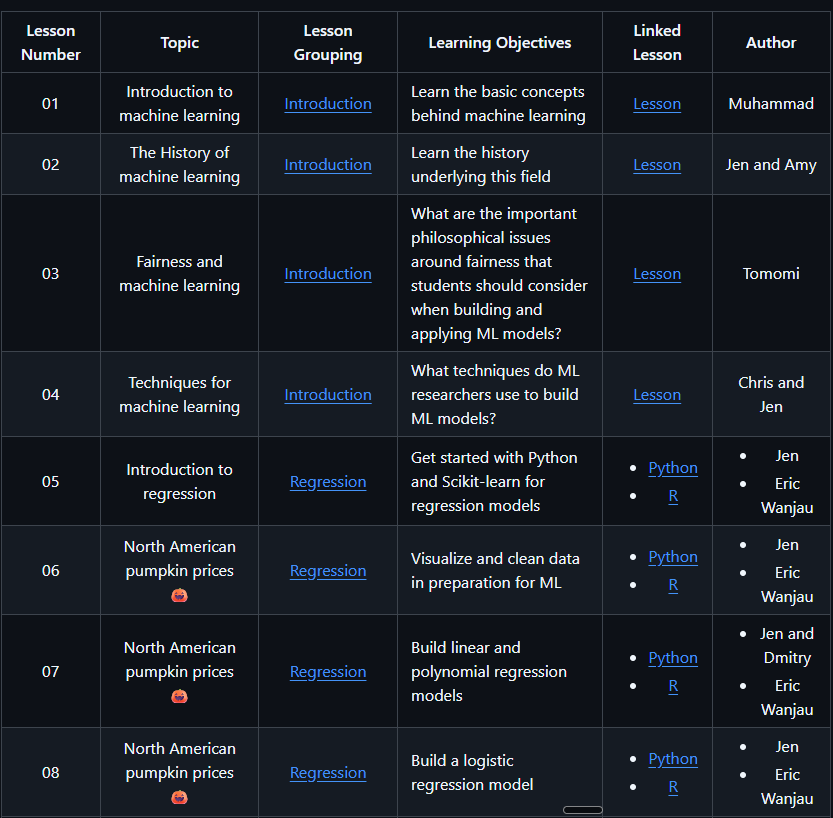Click 'Learn the history underlying this field' text
This screenshot has width=833, height=818.
(481, 165)
